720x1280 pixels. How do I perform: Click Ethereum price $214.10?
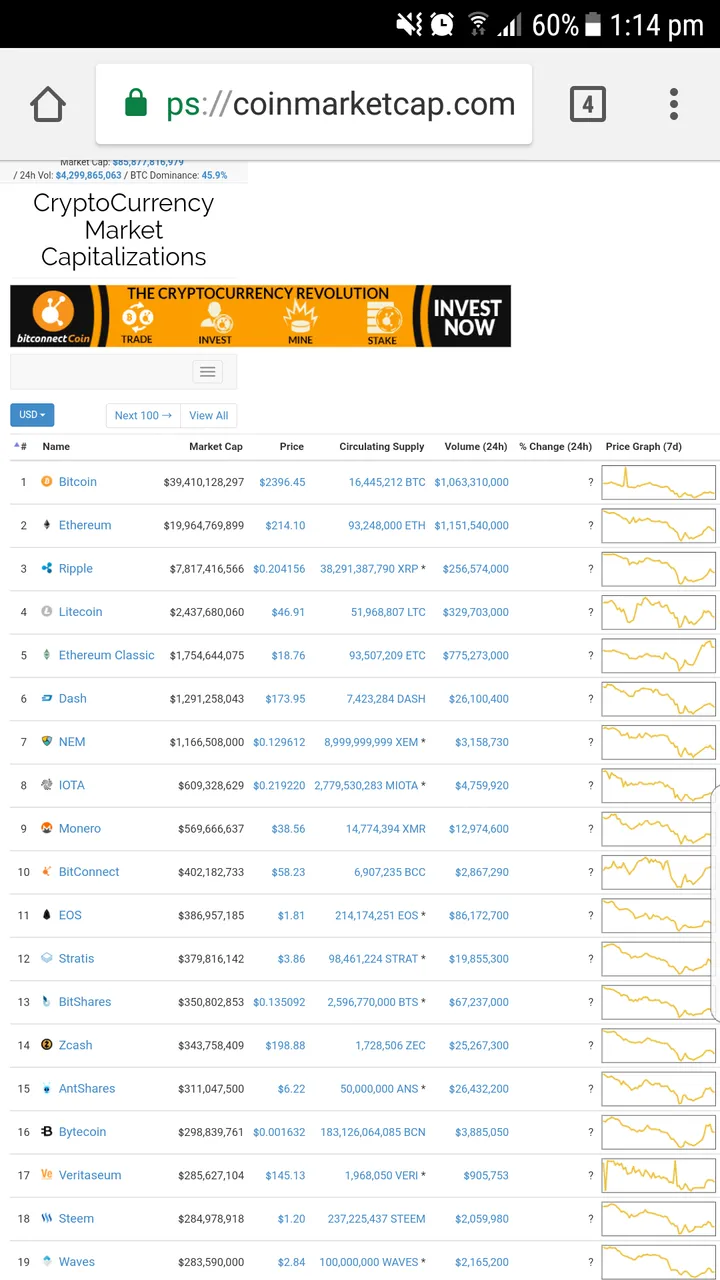point(285,525)
